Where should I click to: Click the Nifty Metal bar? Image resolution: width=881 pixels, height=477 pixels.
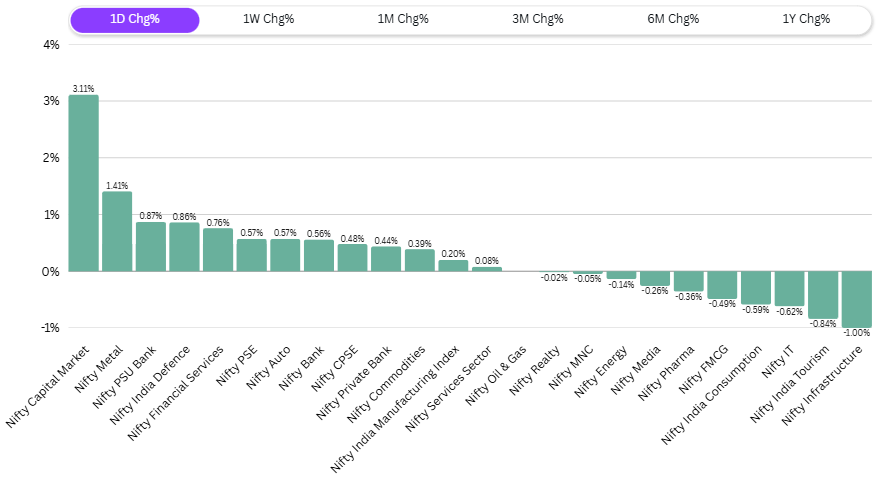click(x=117, y=231)
